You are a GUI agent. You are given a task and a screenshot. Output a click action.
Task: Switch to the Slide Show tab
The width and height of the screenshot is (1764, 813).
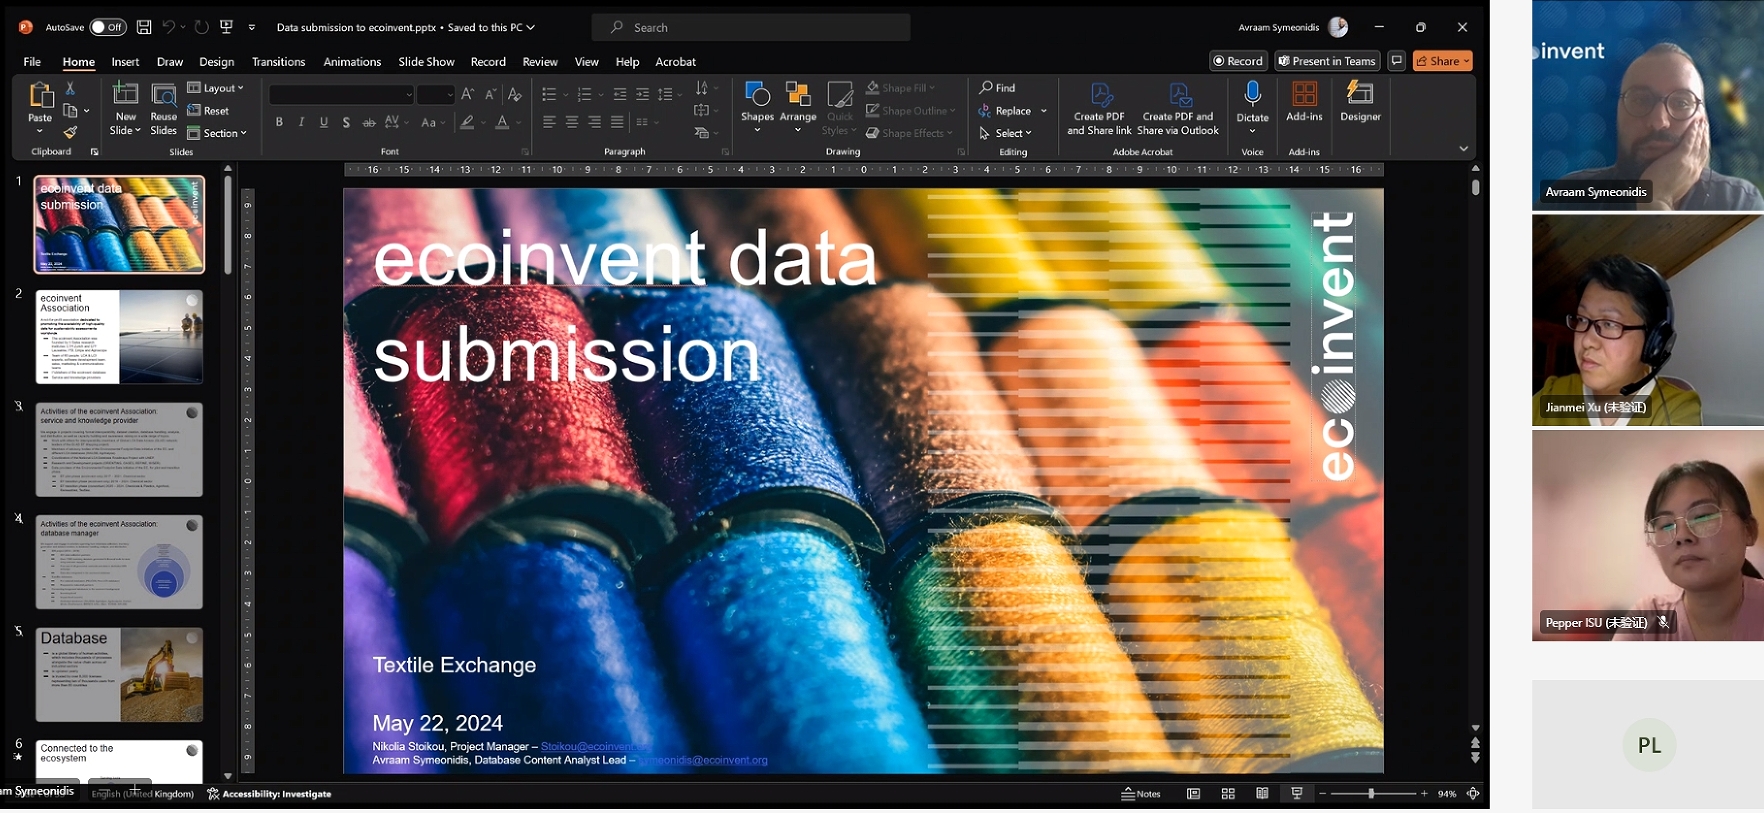coord(426,62)
